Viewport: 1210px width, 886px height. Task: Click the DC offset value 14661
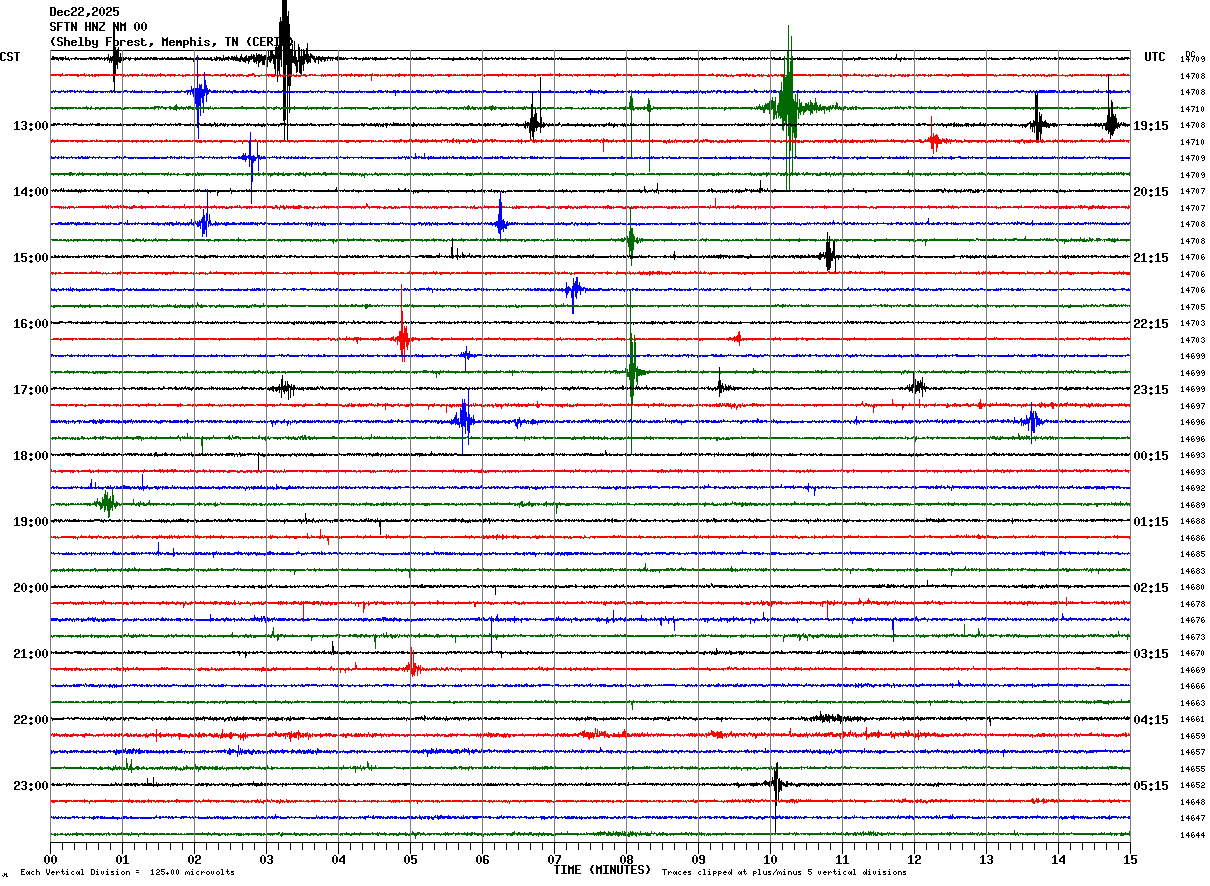[1192, 719]
